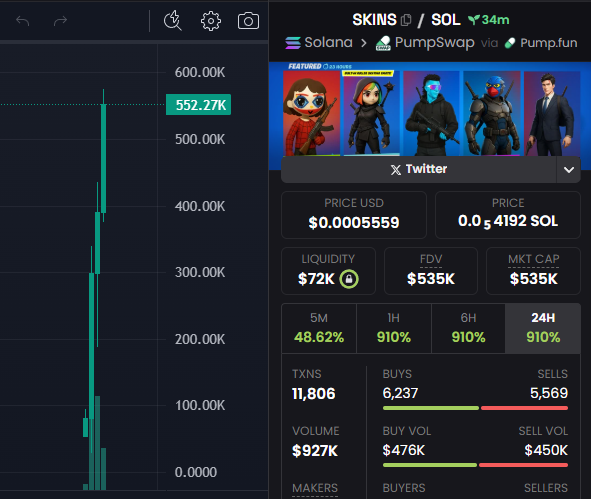The height and width of the screenshot is (499, 591).
Task: Click the BUYS count 6,237
Action: click(x=400, y=393)
